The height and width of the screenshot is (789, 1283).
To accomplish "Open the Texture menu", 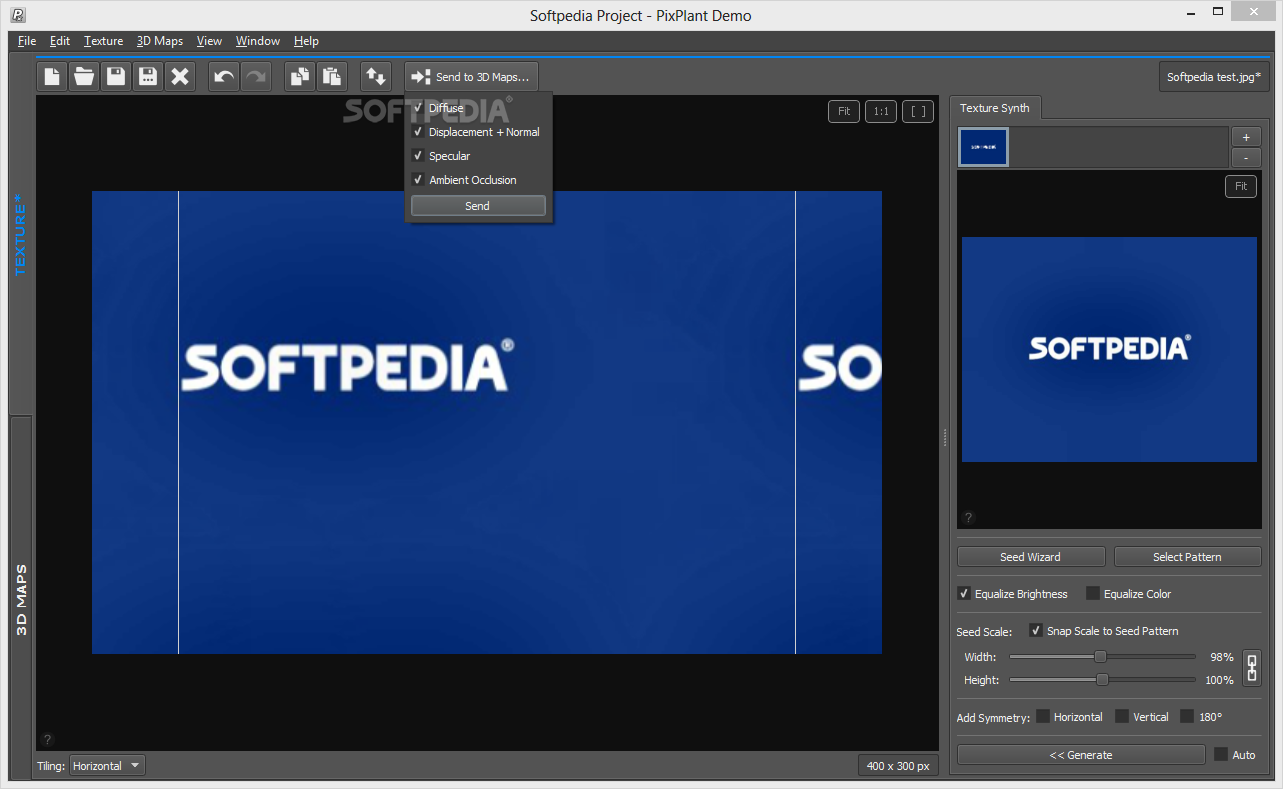I will [103, 41].
